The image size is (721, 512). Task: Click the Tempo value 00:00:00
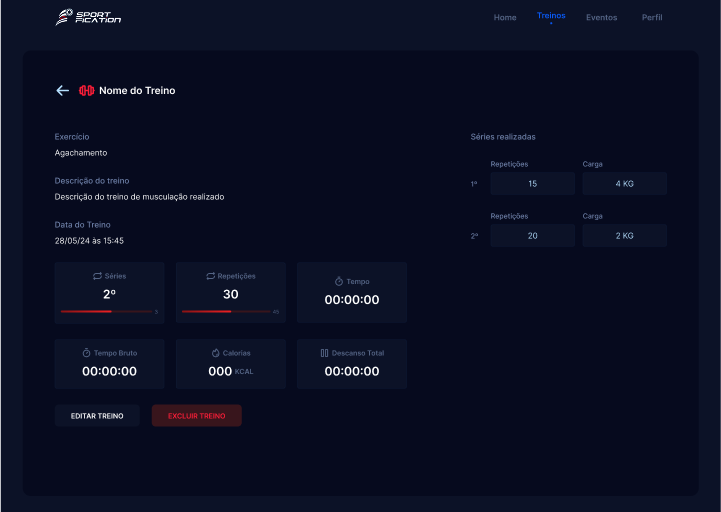click(x=352, y=300)
